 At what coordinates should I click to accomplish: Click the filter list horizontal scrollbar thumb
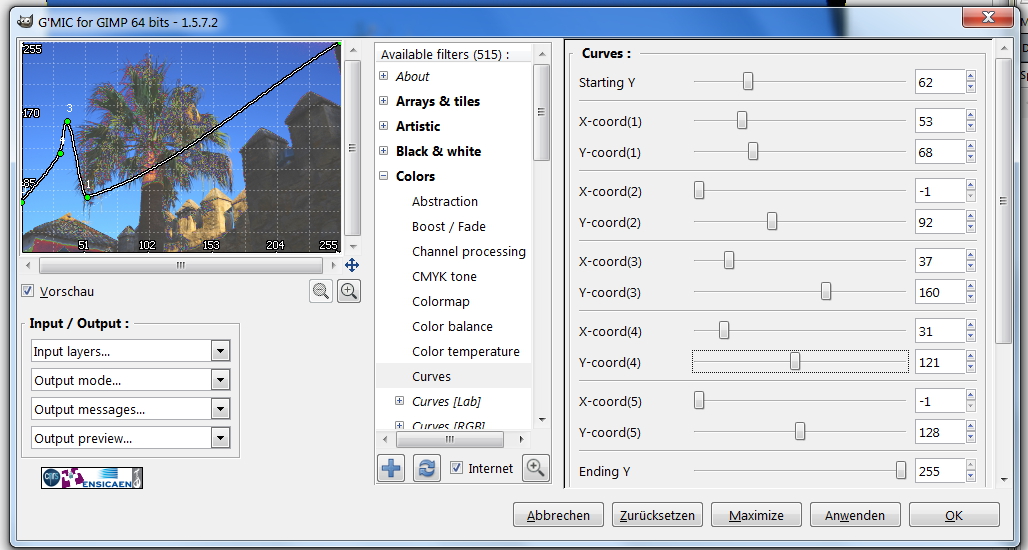coord(450,439)
